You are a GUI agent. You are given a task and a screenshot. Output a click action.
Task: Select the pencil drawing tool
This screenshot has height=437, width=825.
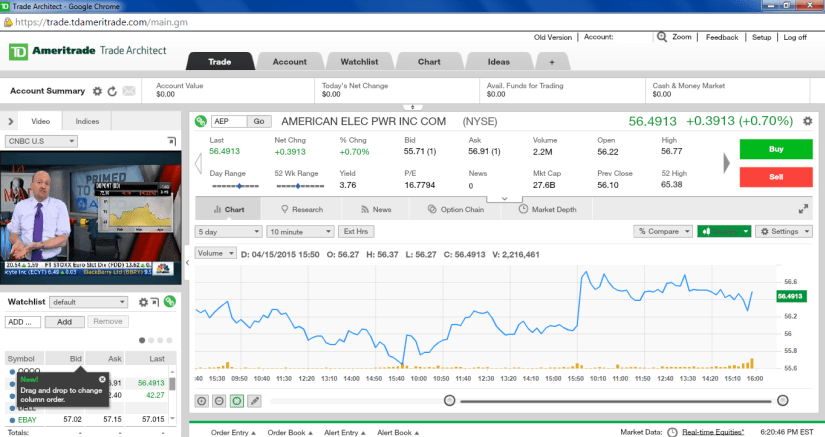[x=255, y=401]
